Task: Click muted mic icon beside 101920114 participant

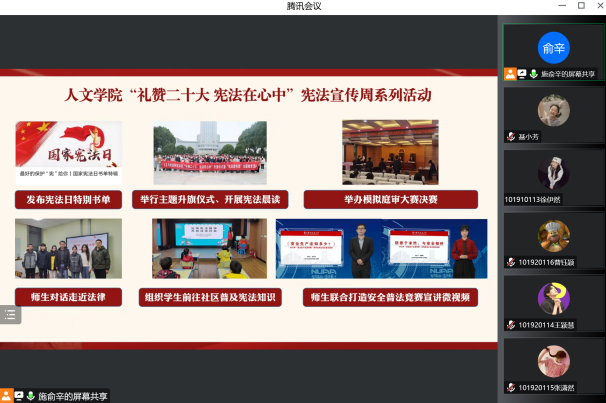Action: tap(511, 324)
